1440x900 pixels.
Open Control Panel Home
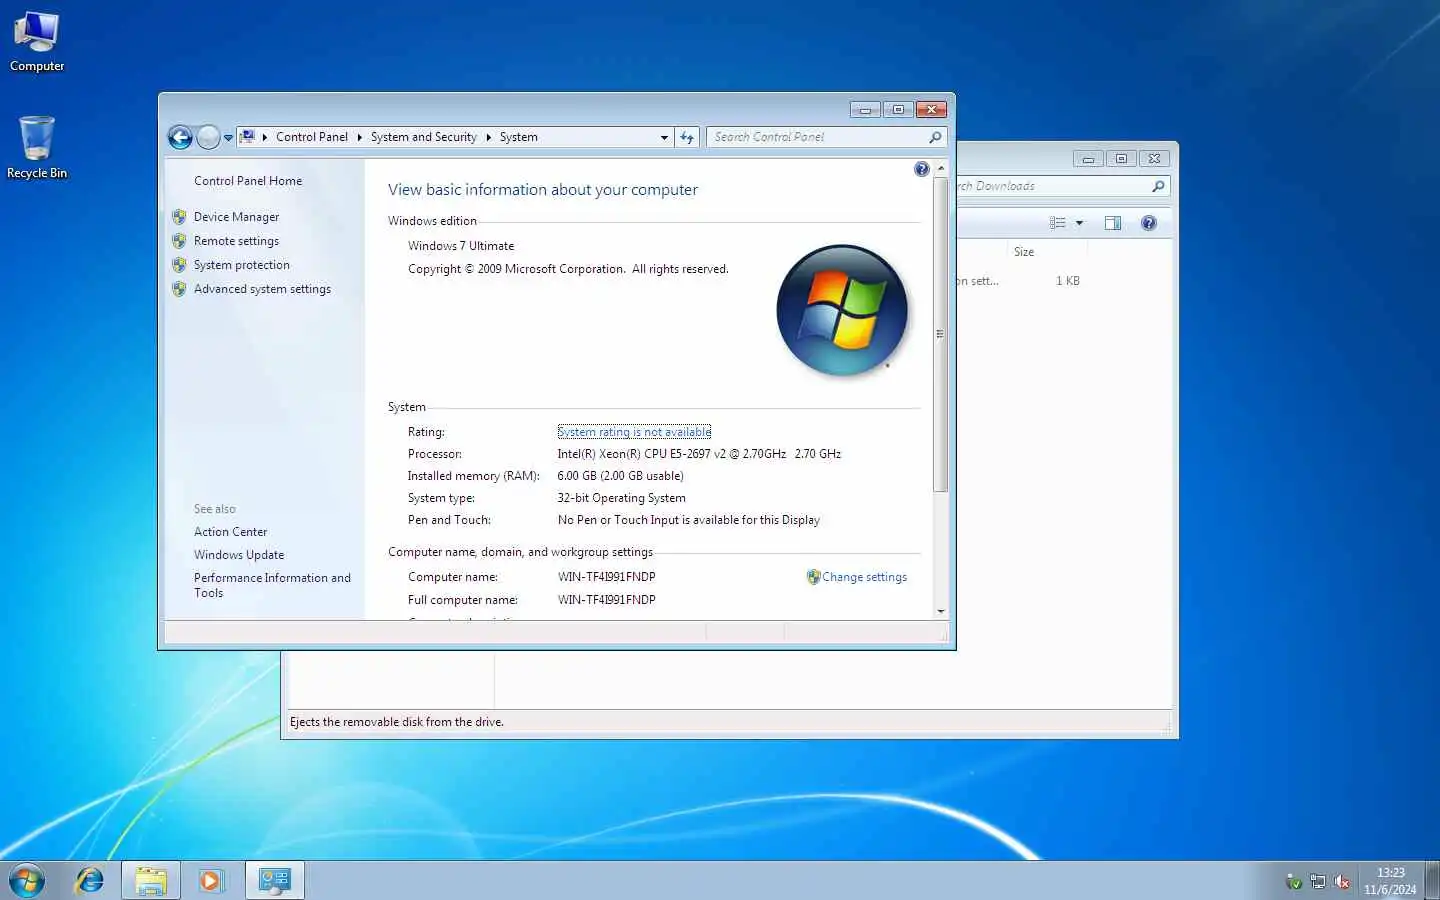coord(248,181)
